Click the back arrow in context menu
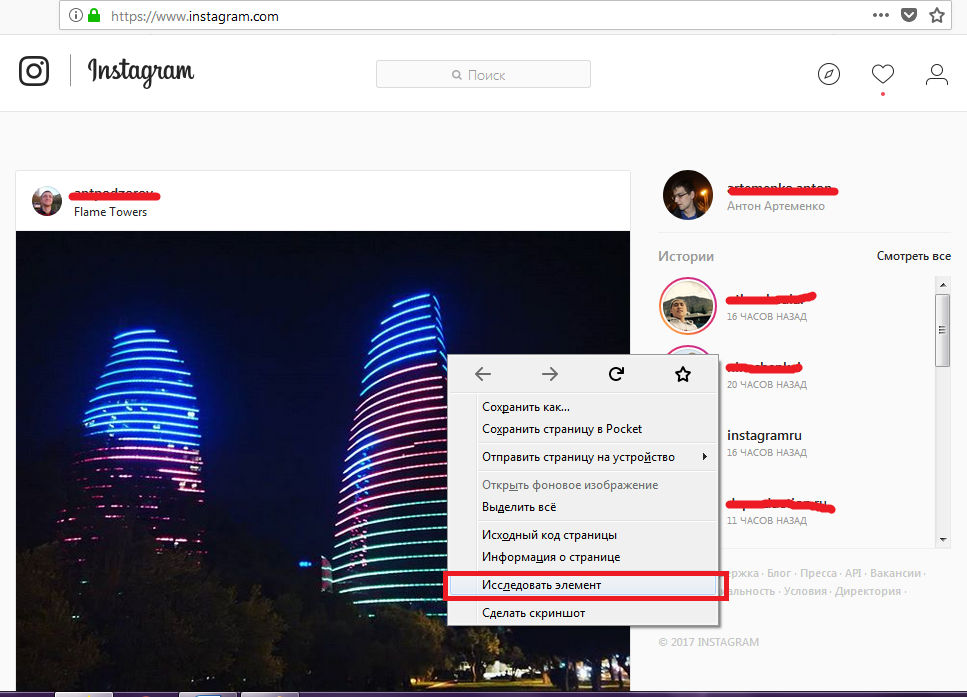This screenshot has height=697, width=967. 483,374
